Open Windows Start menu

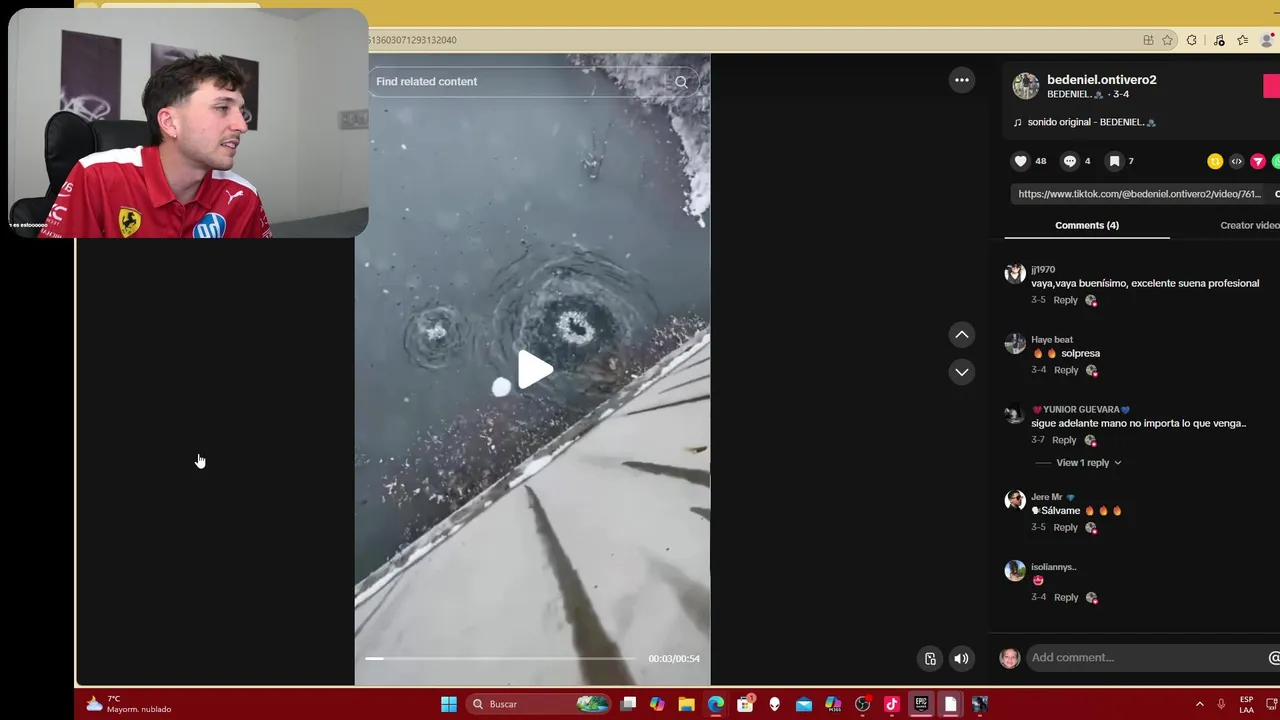(449, 704)
